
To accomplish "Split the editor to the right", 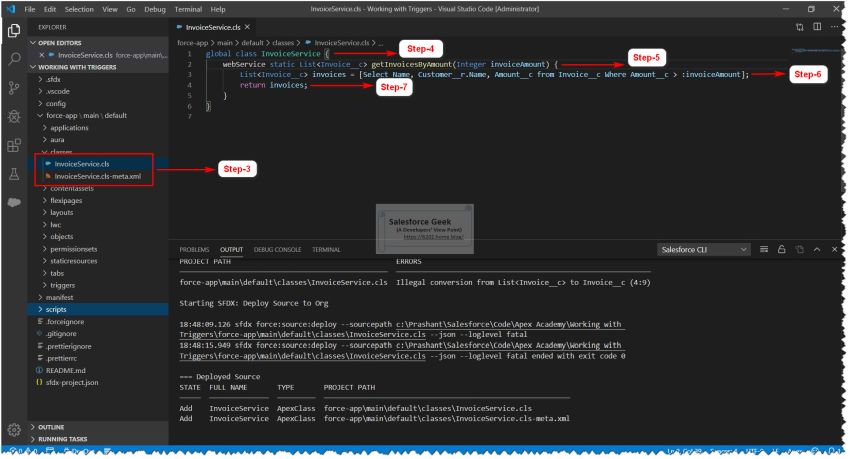I will point(817,27).
